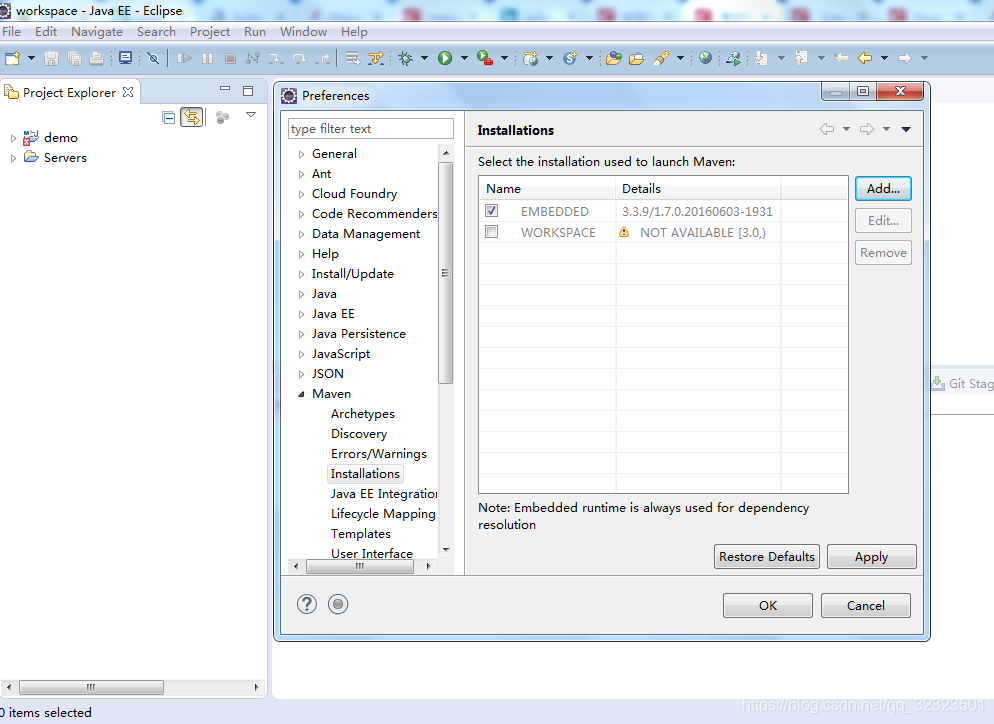994x724 pixels.
Task: Click the round record icon beside help
Action: [338, 604]
